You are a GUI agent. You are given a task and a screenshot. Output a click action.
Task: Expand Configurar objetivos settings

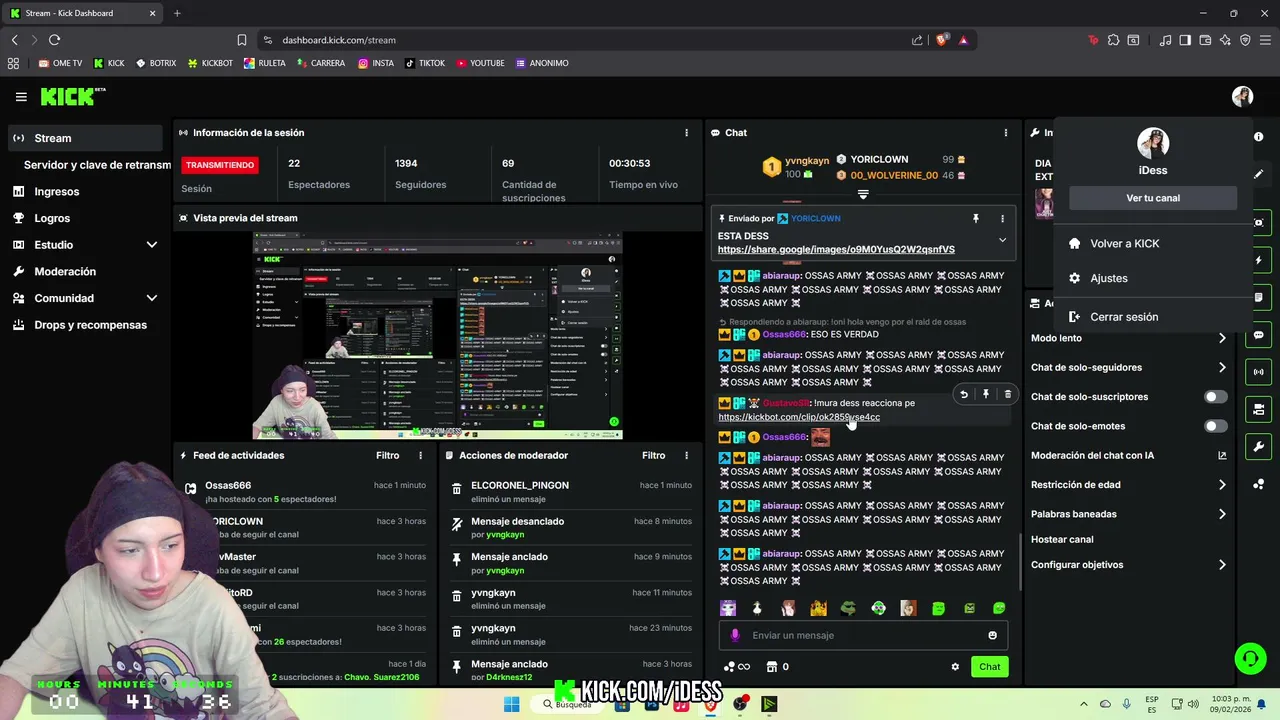1222,565
